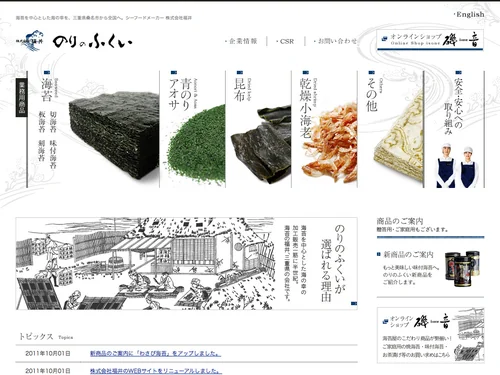Click the stacked nori sheets image
The image size is (500, 375).
click(114, 135)
